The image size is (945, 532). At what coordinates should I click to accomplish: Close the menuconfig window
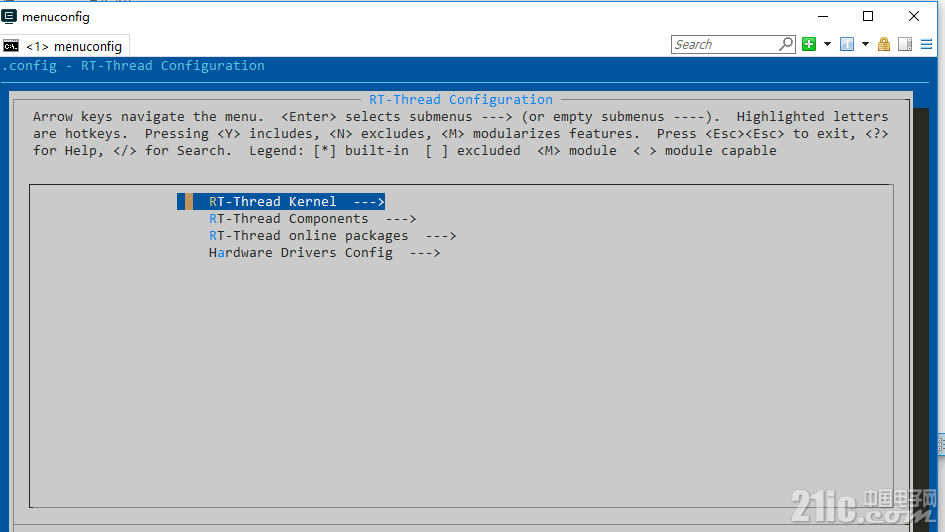914,16
